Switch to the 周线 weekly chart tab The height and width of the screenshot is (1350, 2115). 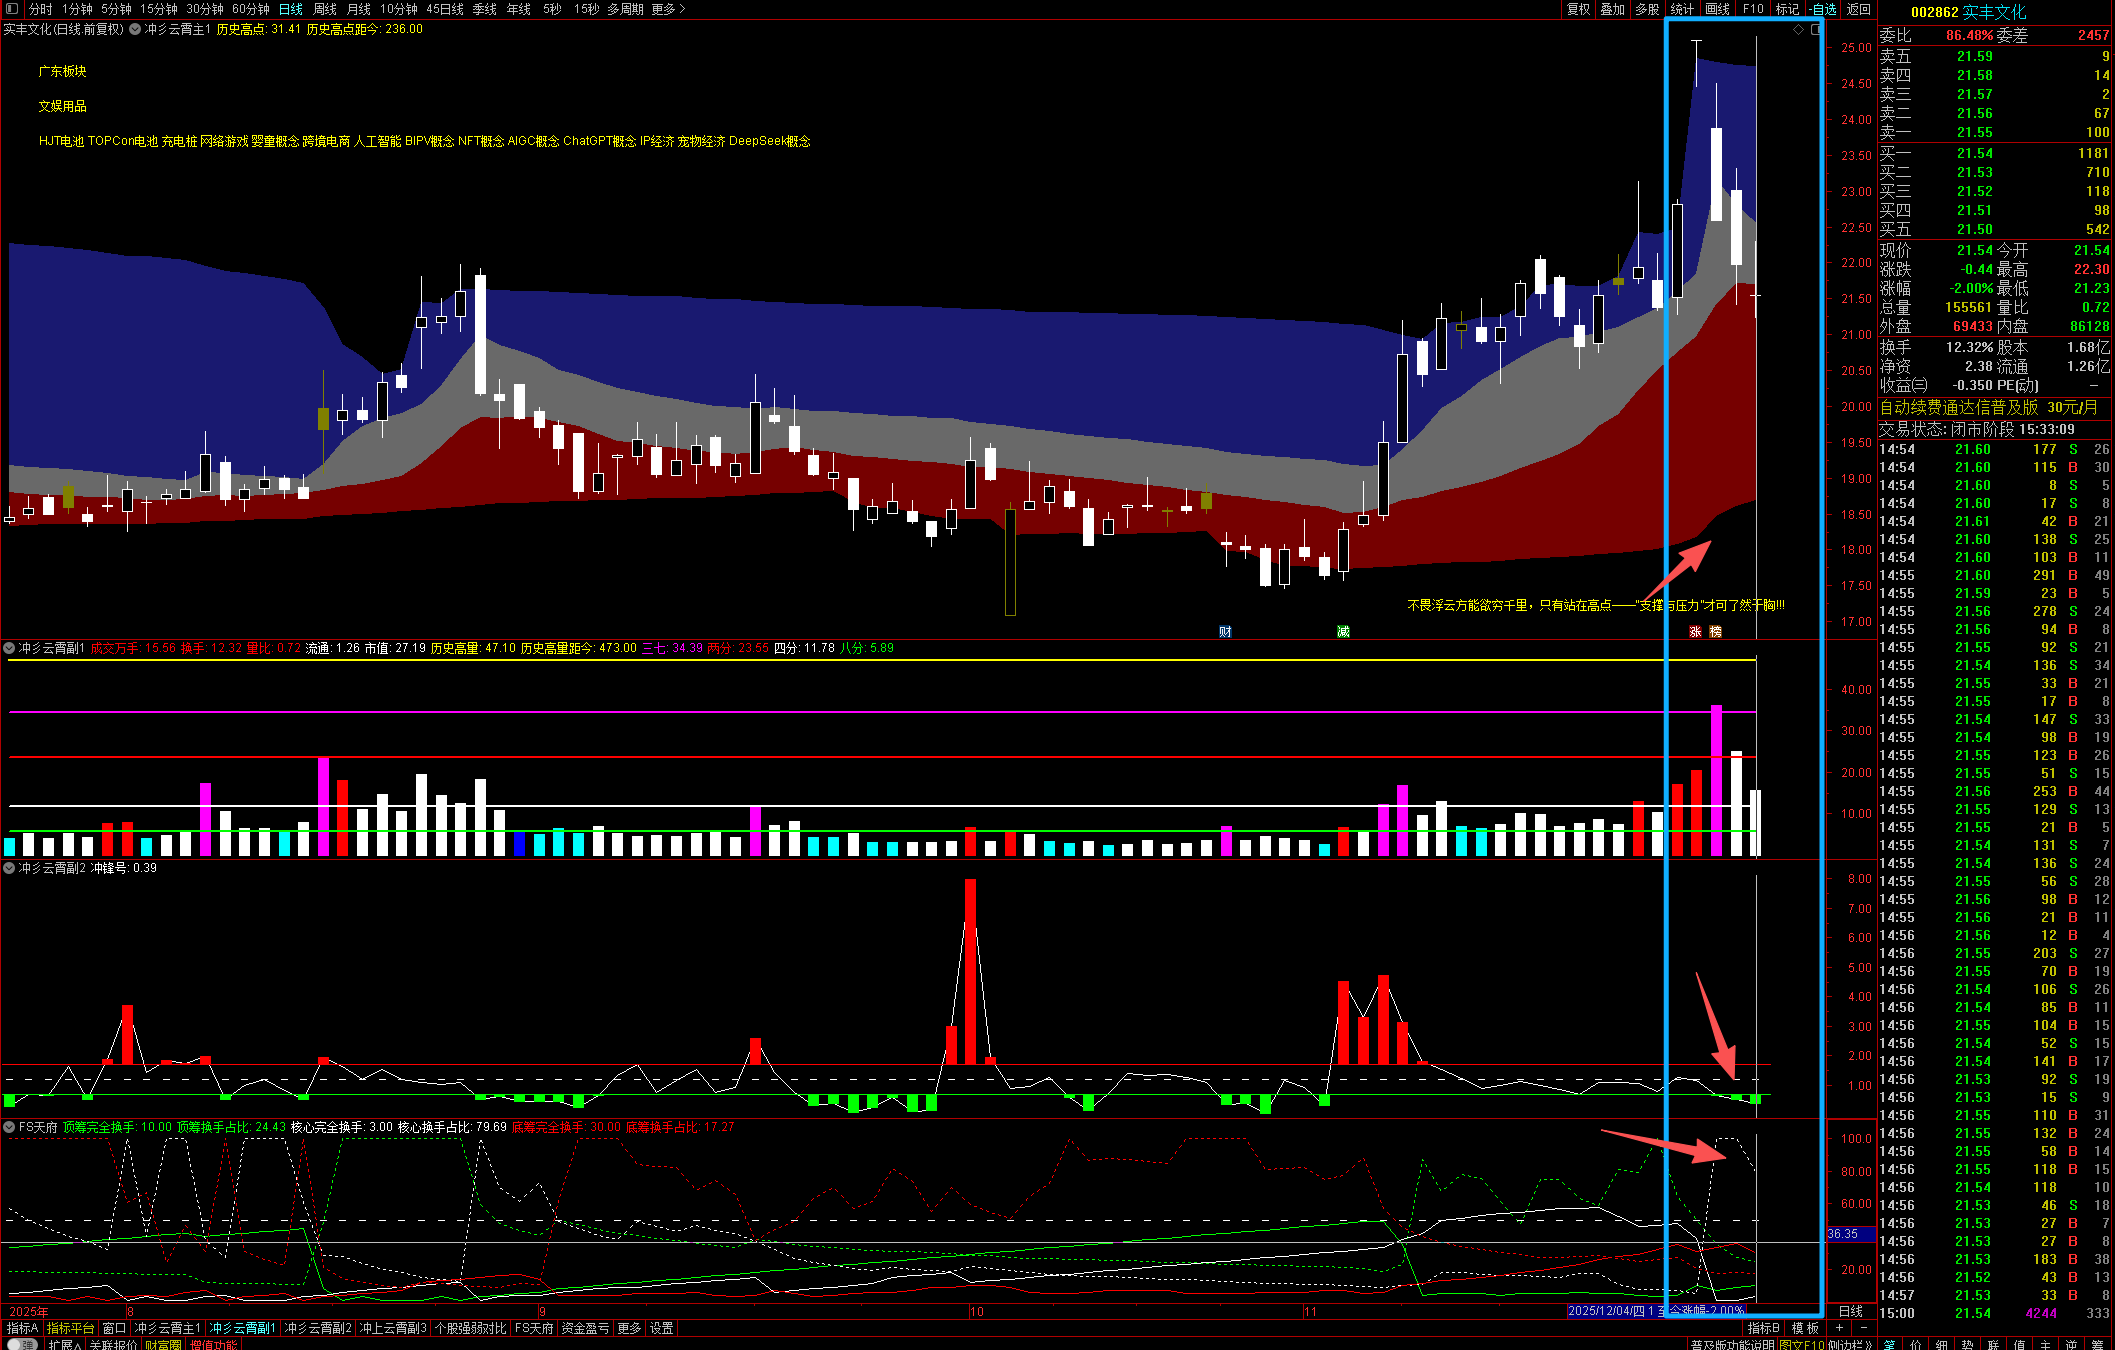point(325,9)
